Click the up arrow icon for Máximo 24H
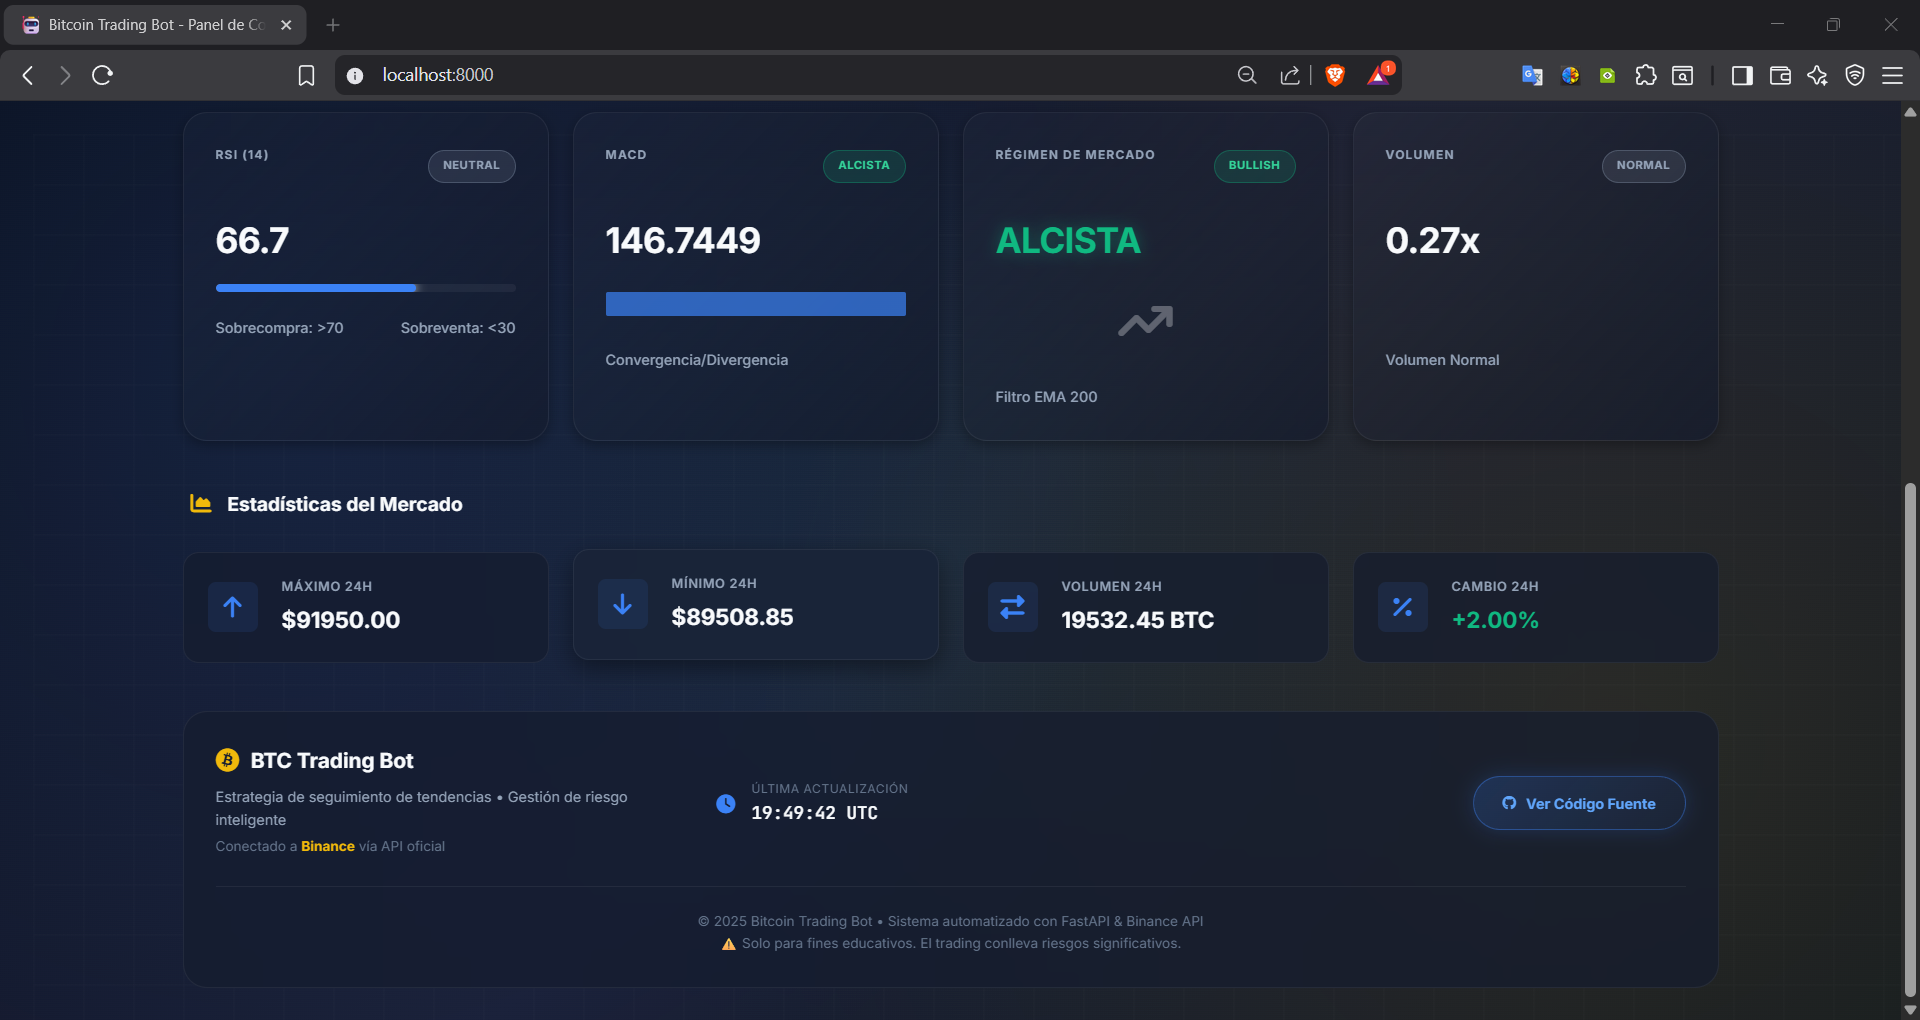1920x1020 pixels. point(233,607)
